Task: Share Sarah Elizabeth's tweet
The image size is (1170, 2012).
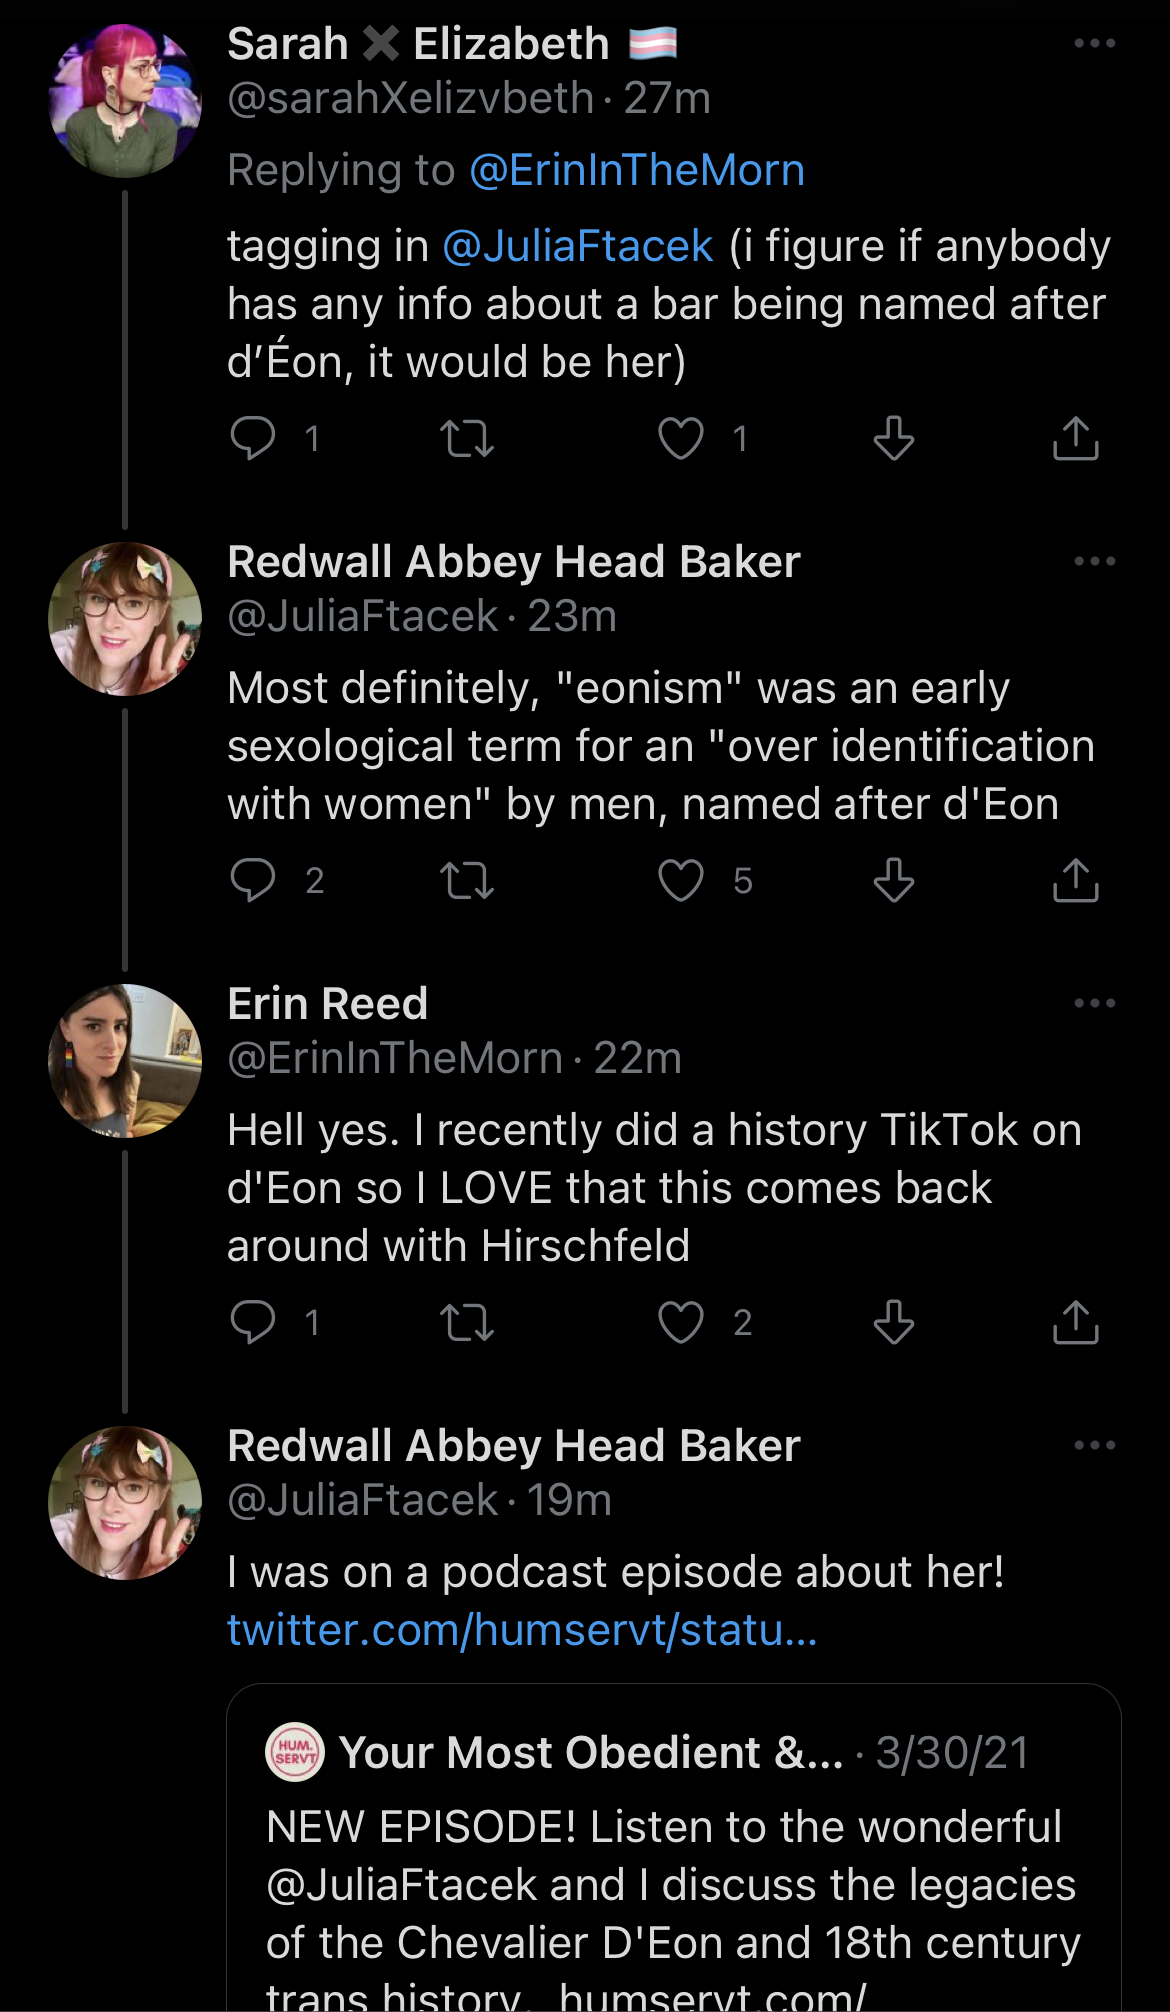Action: (x=1075, y=438)
